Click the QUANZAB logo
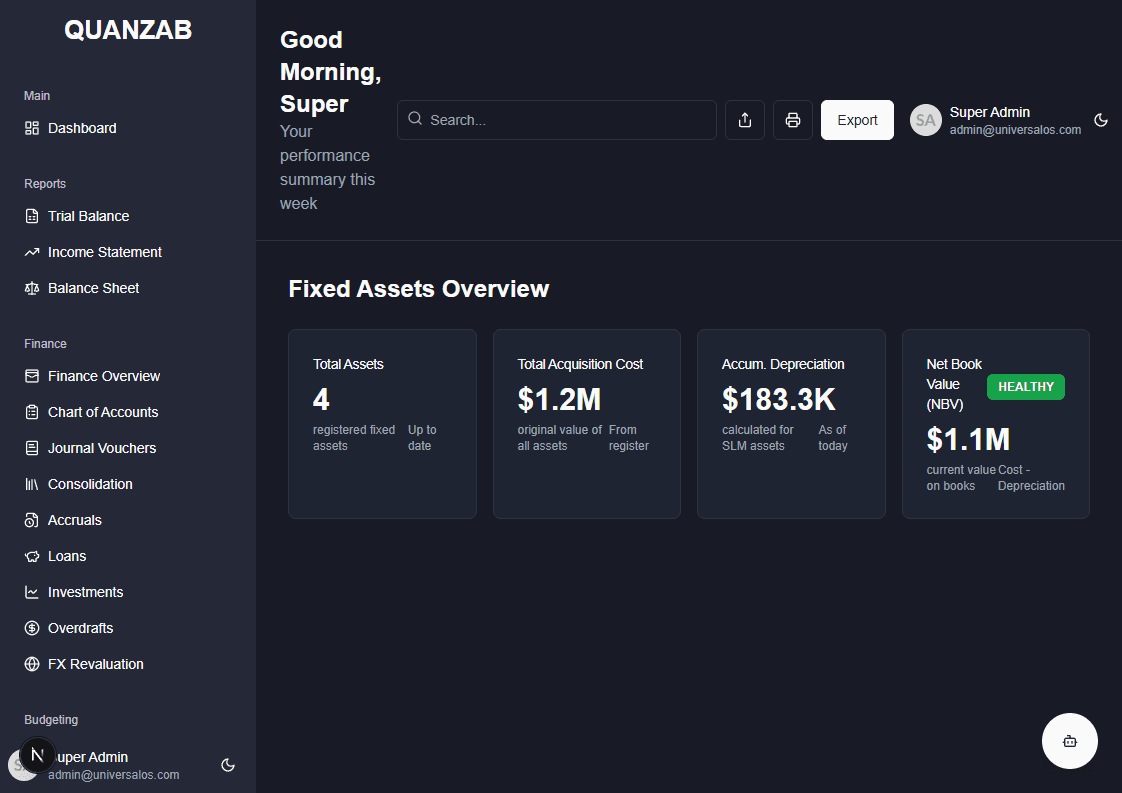1122x793 pixels. (x=128, y=30)
